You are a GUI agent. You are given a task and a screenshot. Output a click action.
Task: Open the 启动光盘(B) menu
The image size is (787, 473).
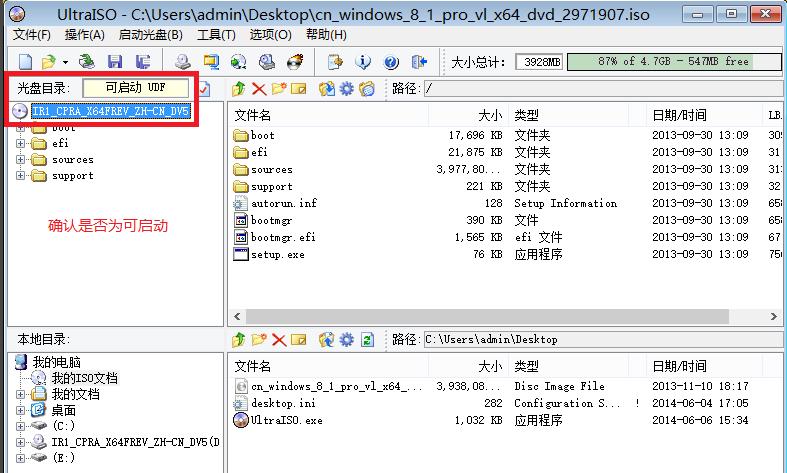click(x=151, y=35)
